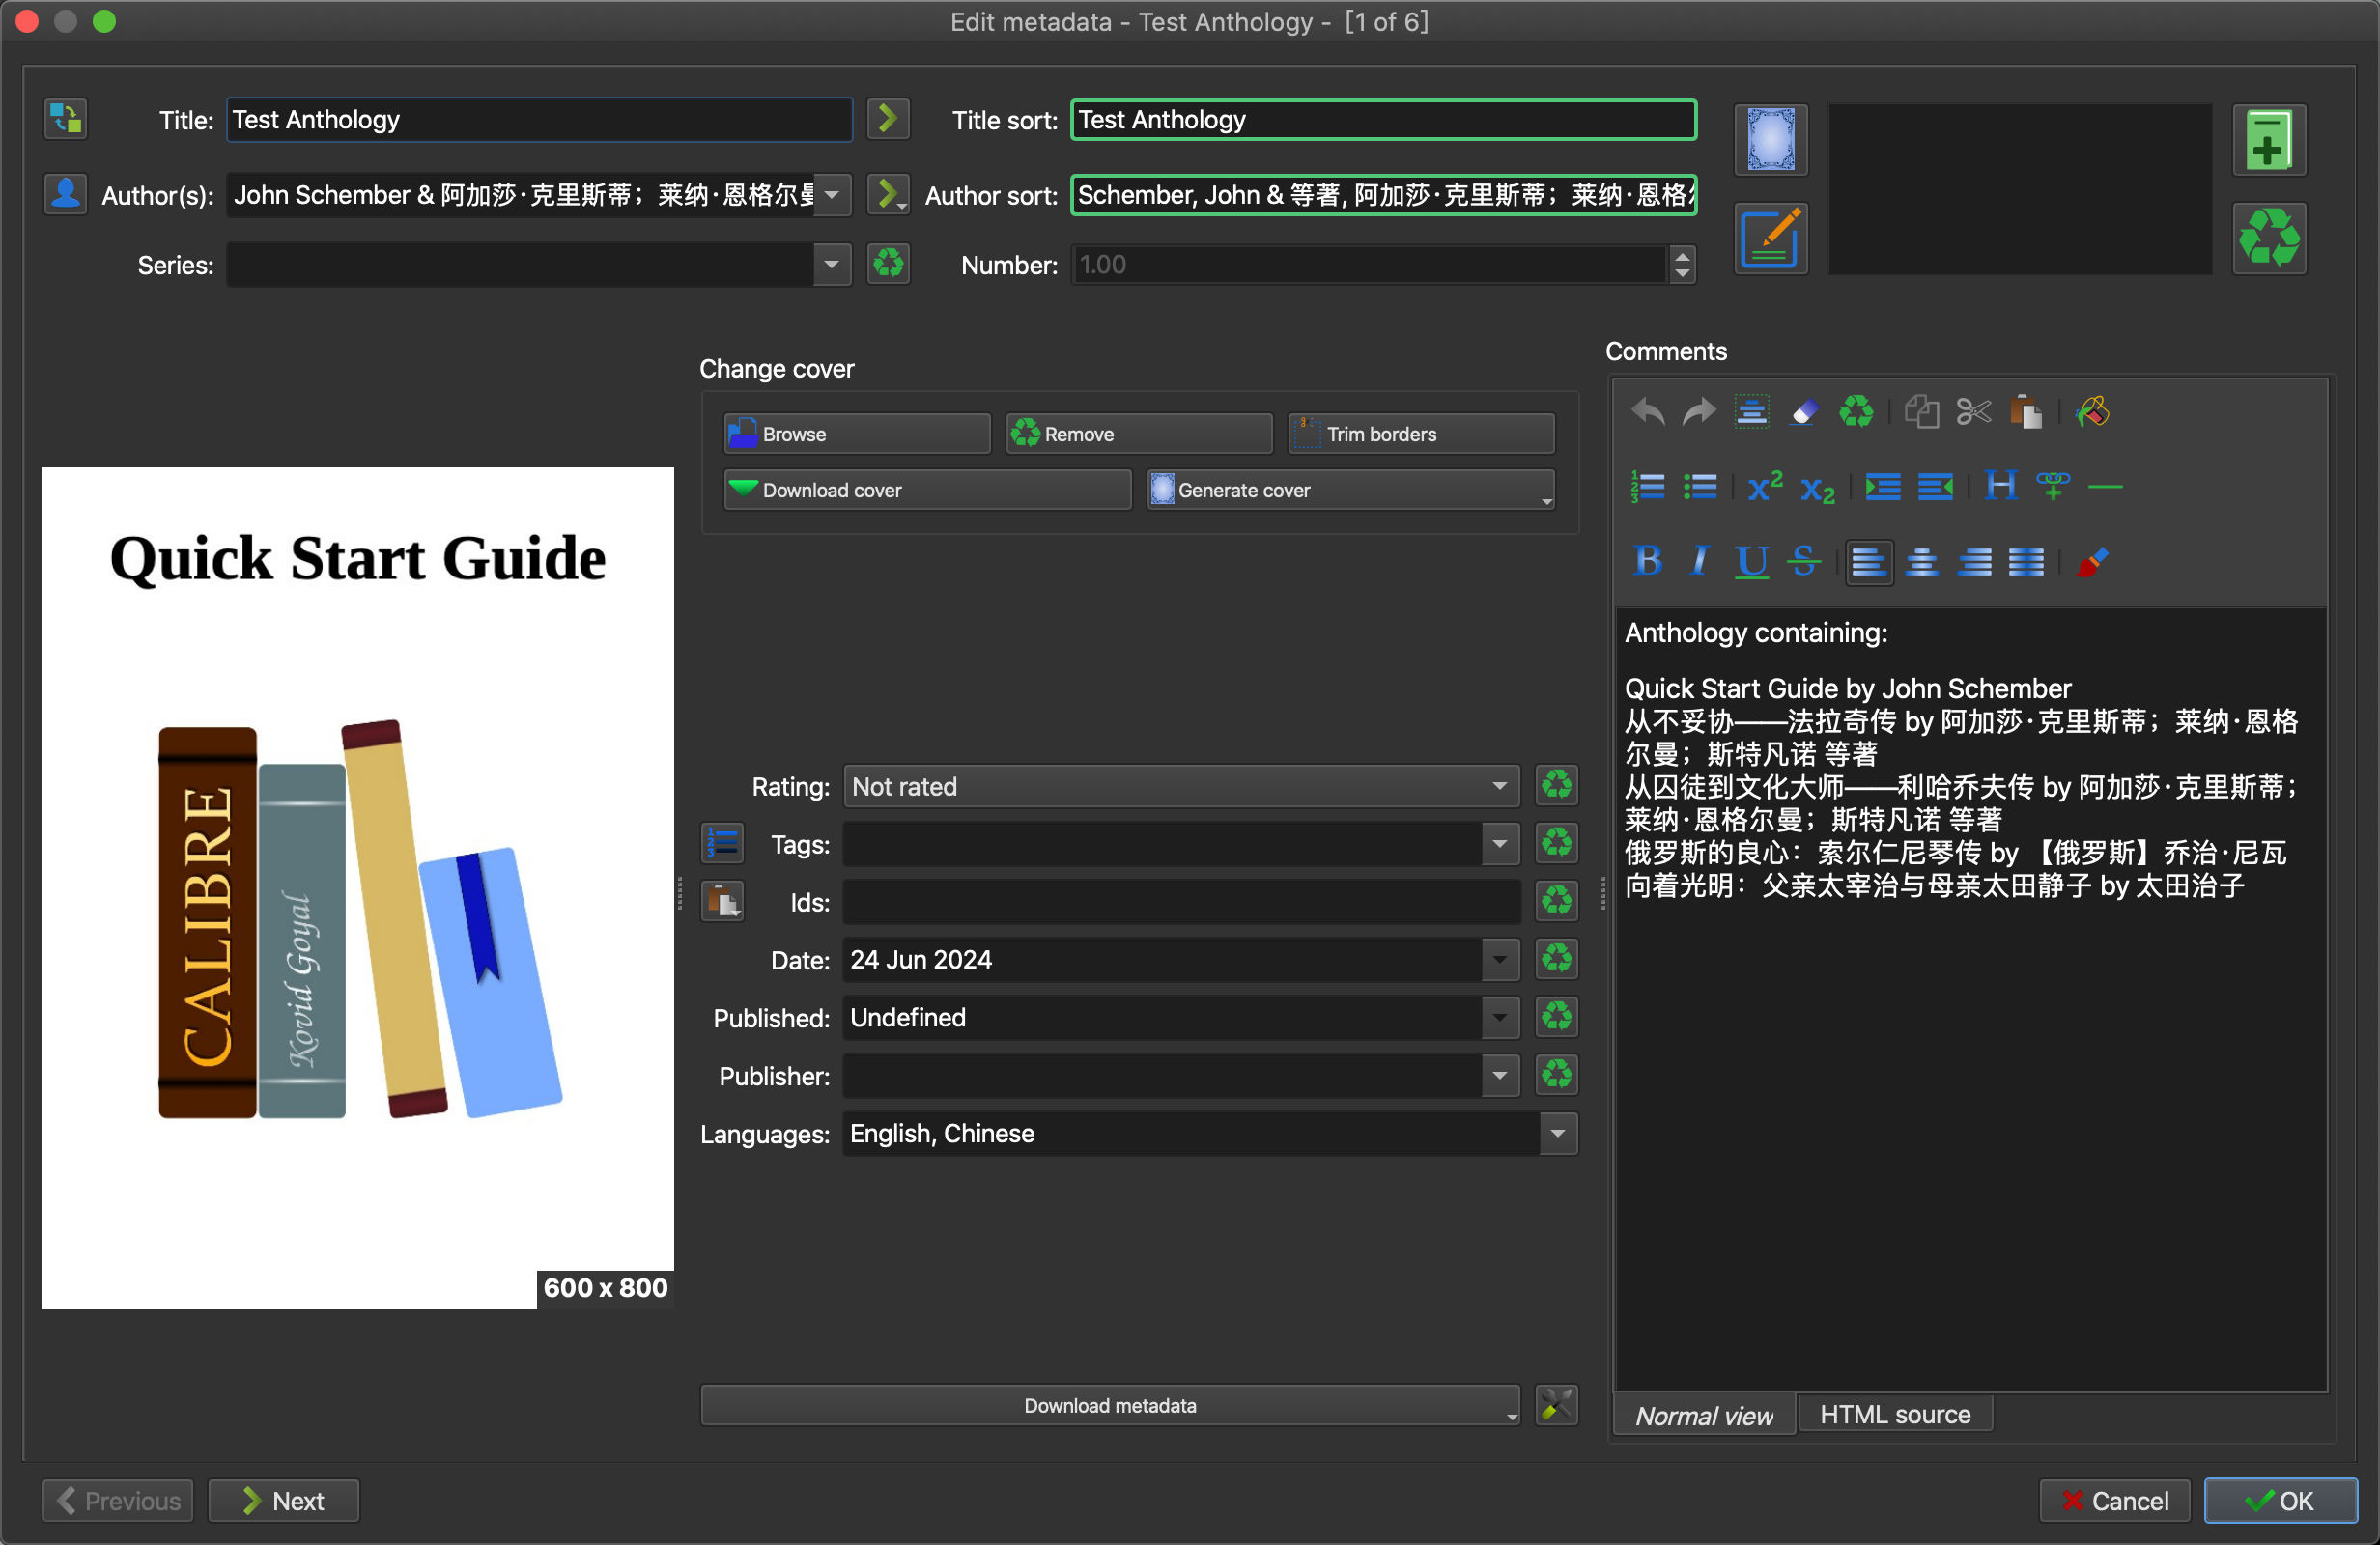This screenshot has width=2380, height=1545.
Task: Open the tag editor icon beside Tags
Action: 722,844
